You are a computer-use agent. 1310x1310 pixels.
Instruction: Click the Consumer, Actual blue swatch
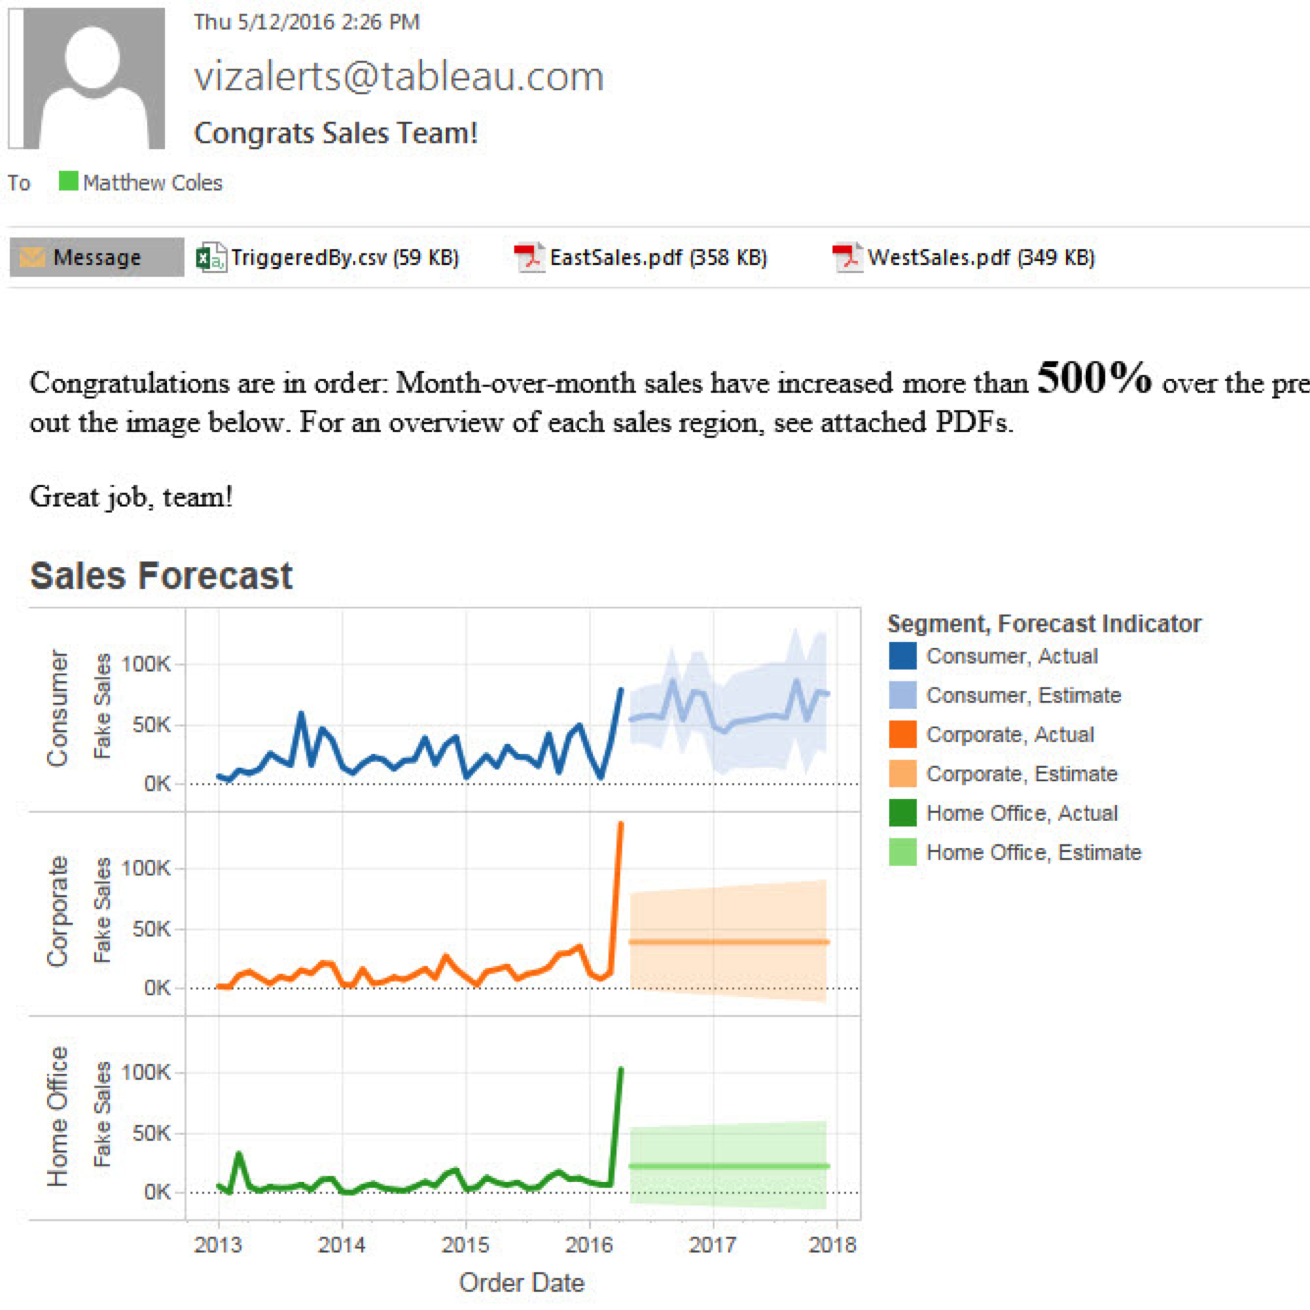902,656
